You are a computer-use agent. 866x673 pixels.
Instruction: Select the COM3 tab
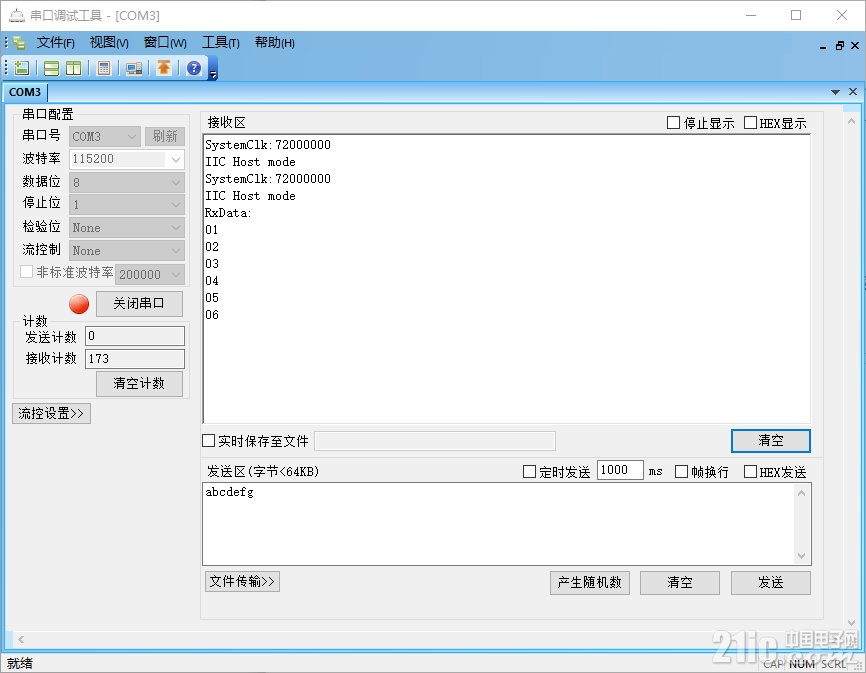25,92
